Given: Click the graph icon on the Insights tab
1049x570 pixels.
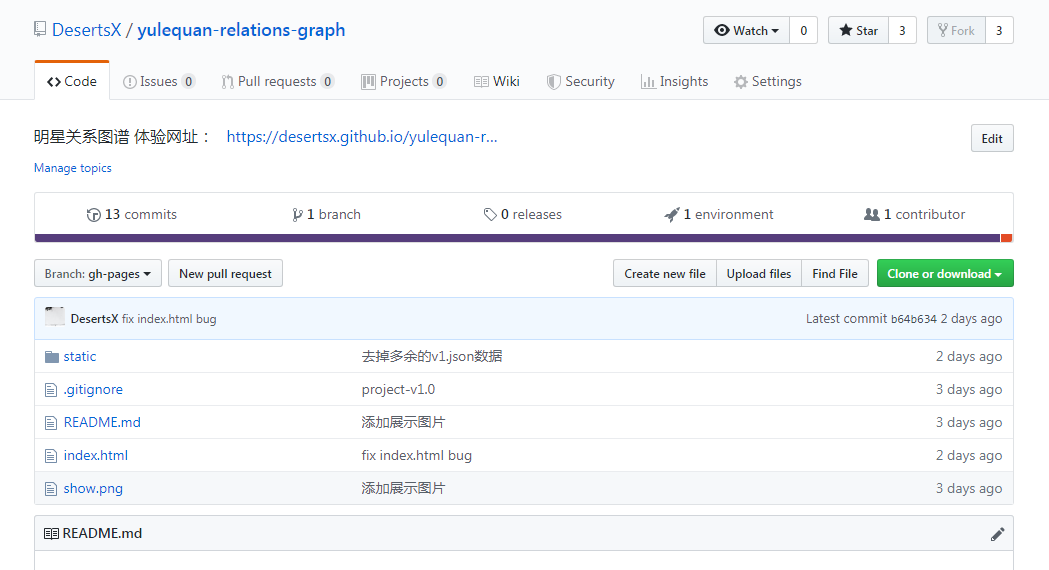Looking at the screenshot, I should pyautogui.click(x=648, y=82).
